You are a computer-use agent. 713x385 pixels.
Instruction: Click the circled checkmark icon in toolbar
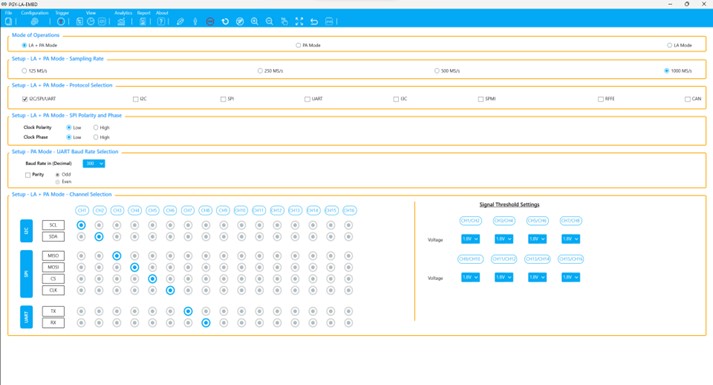(x=240, y=21)
